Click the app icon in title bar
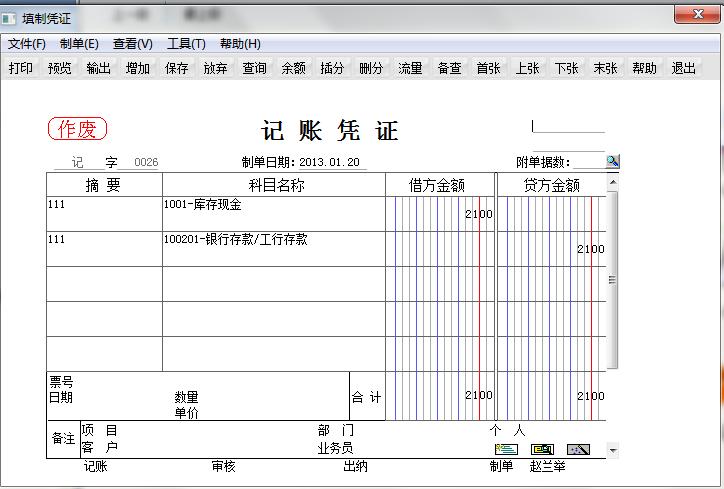 (x=9, y=18)
